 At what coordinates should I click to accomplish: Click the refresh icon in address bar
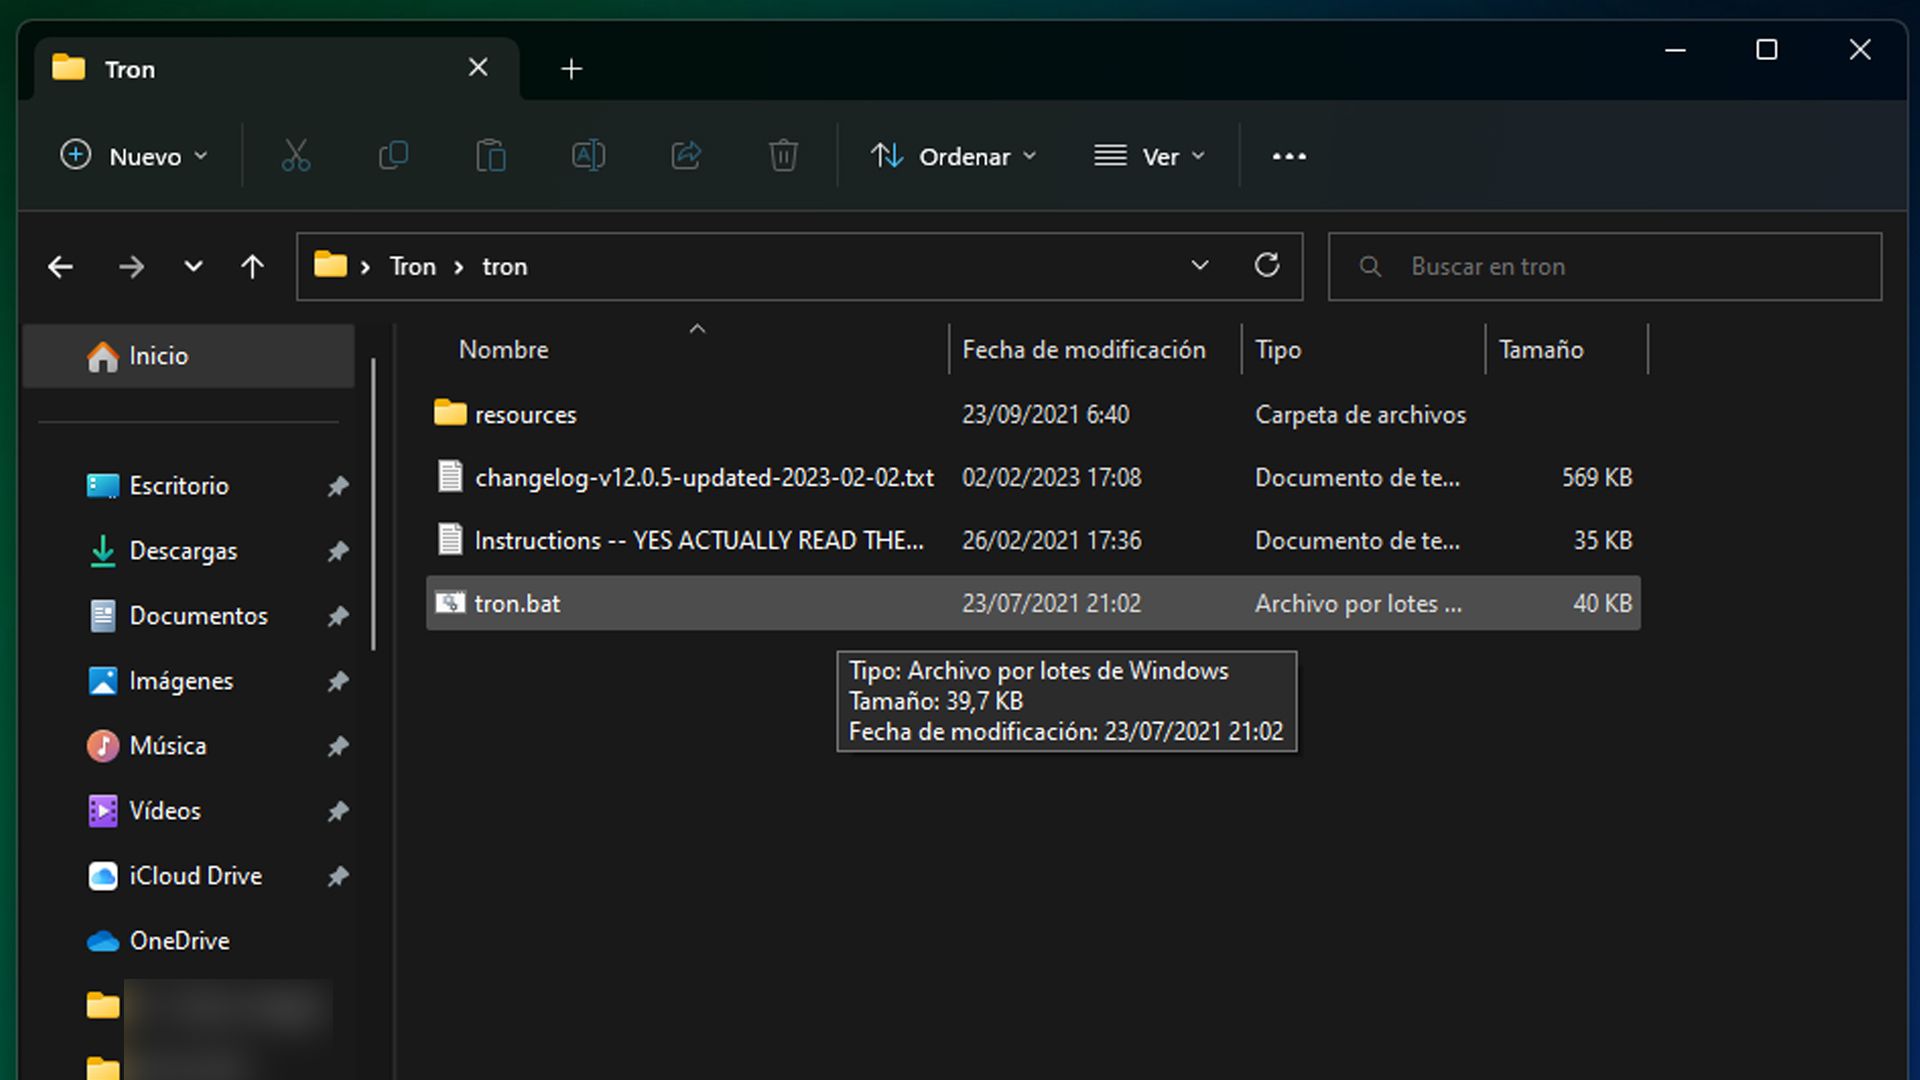1267,266
